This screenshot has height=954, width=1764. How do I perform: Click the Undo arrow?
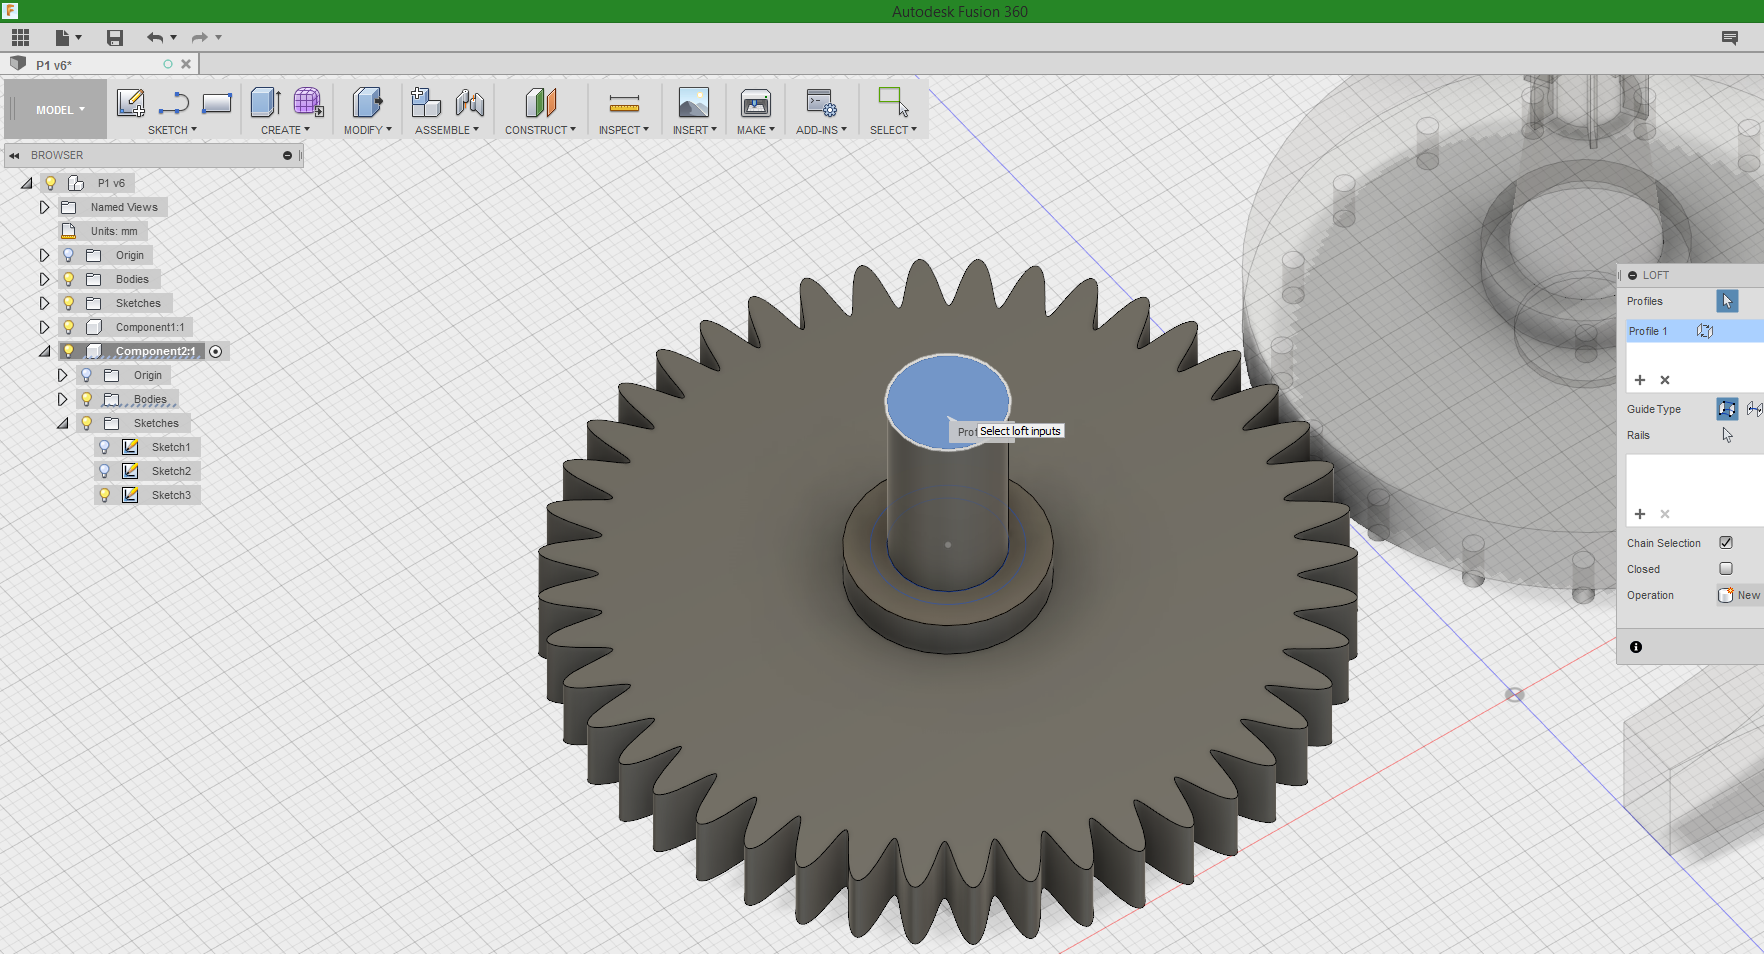(x=155, y=38)
